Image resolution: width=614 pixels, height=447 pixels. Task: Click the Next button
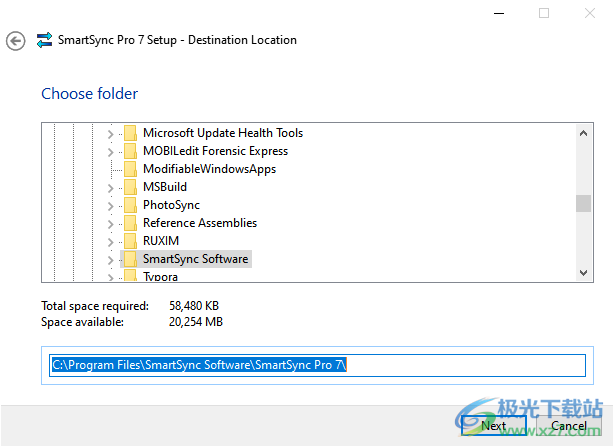[493, 425]
